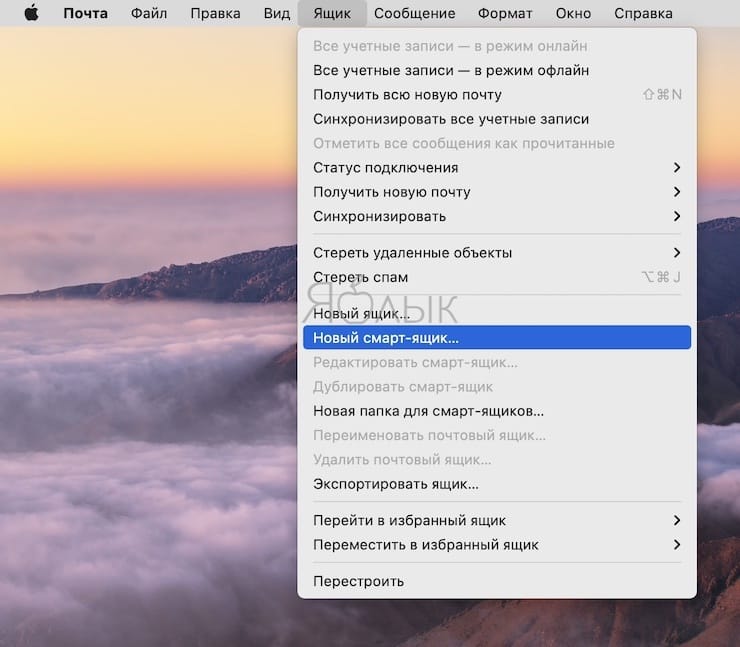The image size is (740, 647).
Task: Expand the 'Синхронизировать' submenu
Action: click(x=497, y=217)
